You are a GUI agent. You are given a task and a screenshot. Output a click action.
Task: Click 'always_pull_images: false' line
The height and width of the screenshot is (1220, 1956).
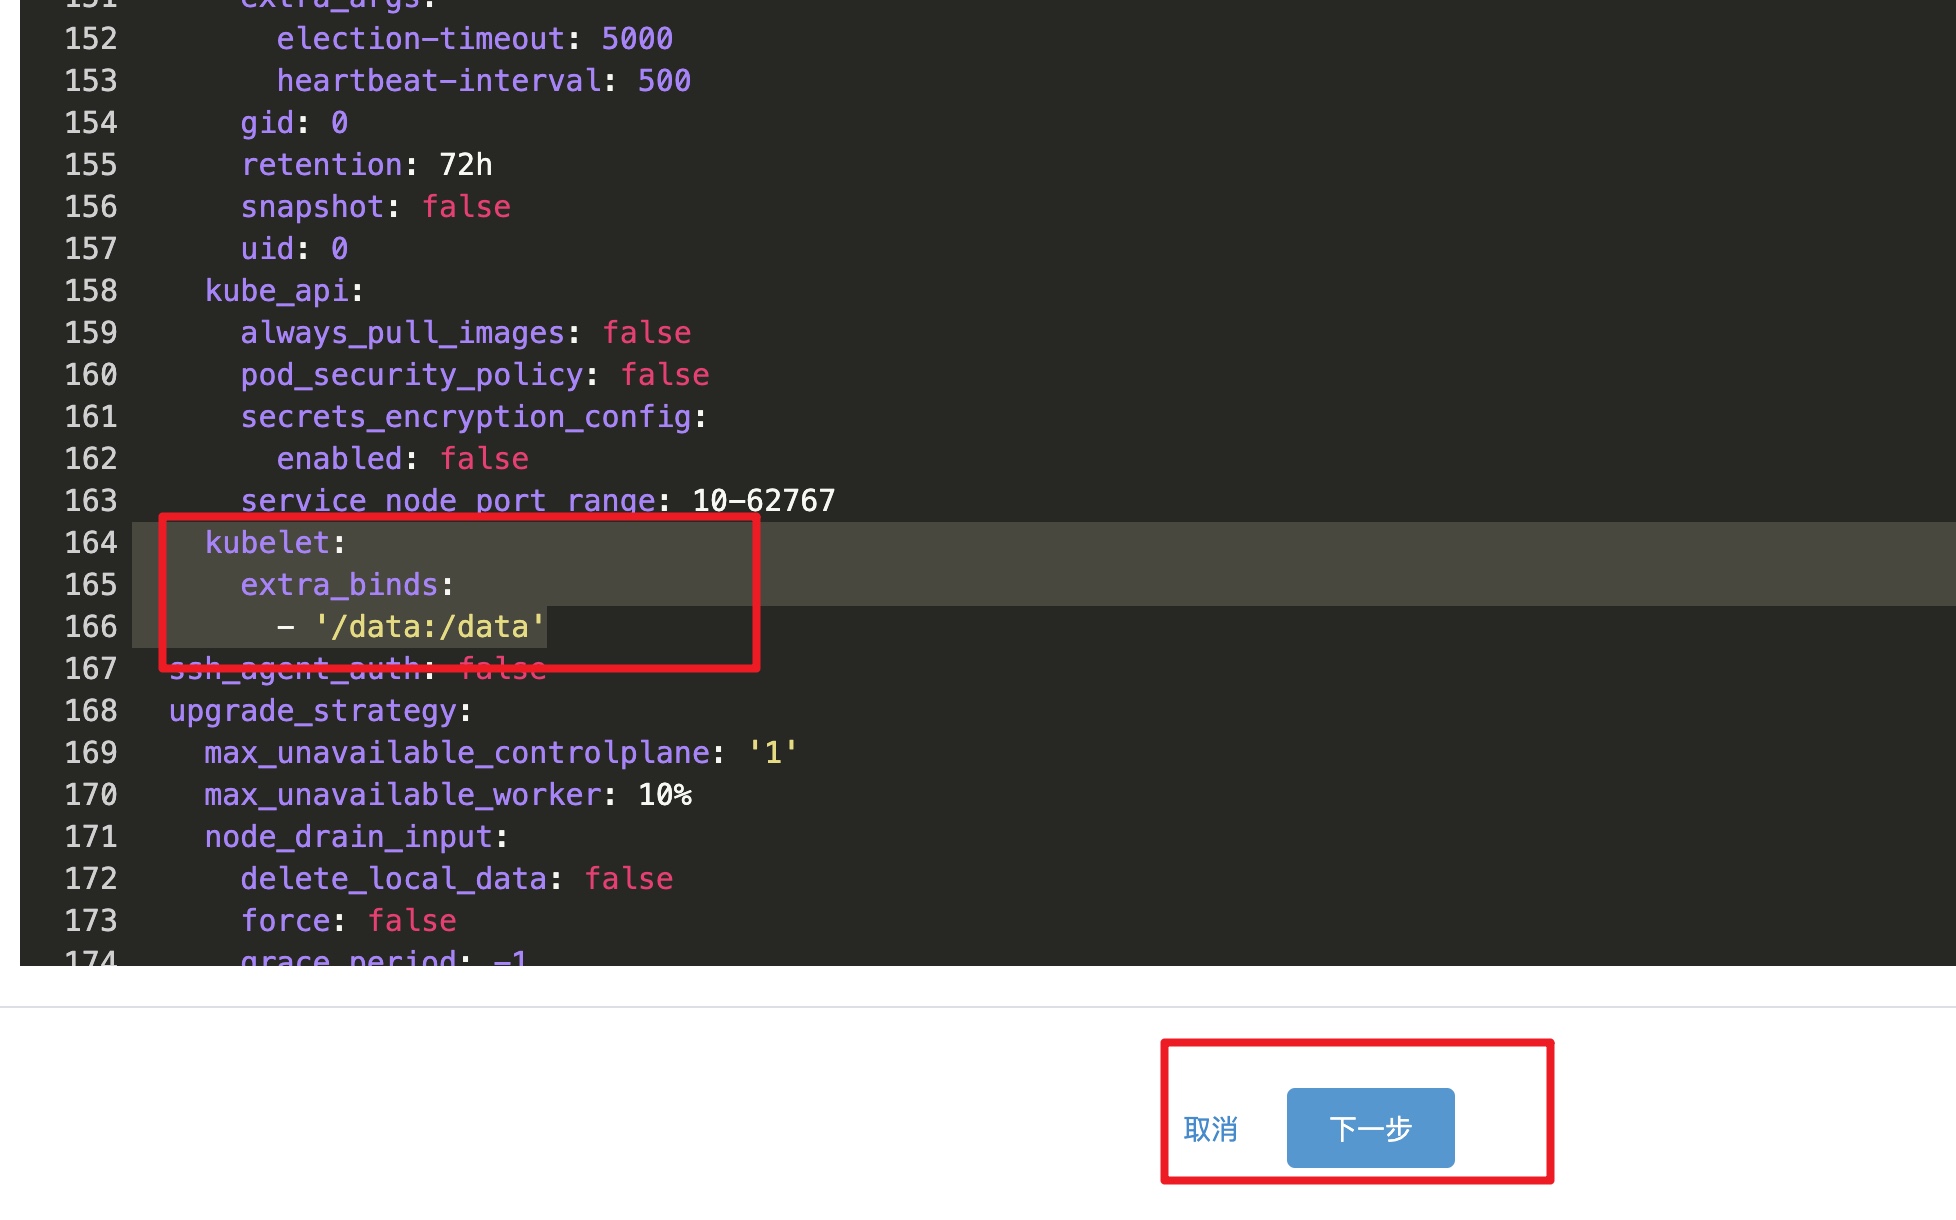tap(465, 333)
